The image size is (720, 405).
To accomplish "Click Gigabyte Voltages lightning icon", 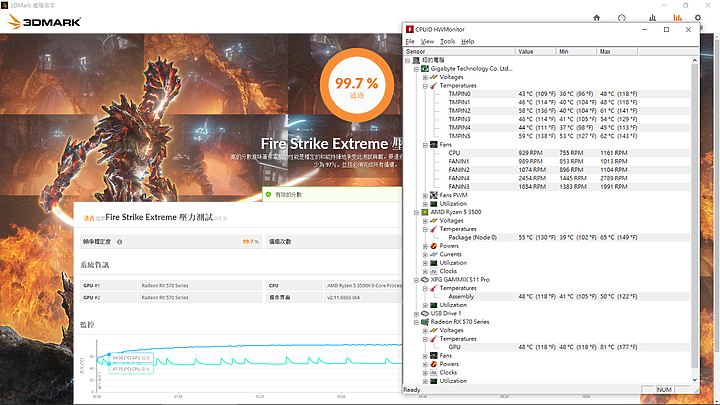I will click(433, 77).
